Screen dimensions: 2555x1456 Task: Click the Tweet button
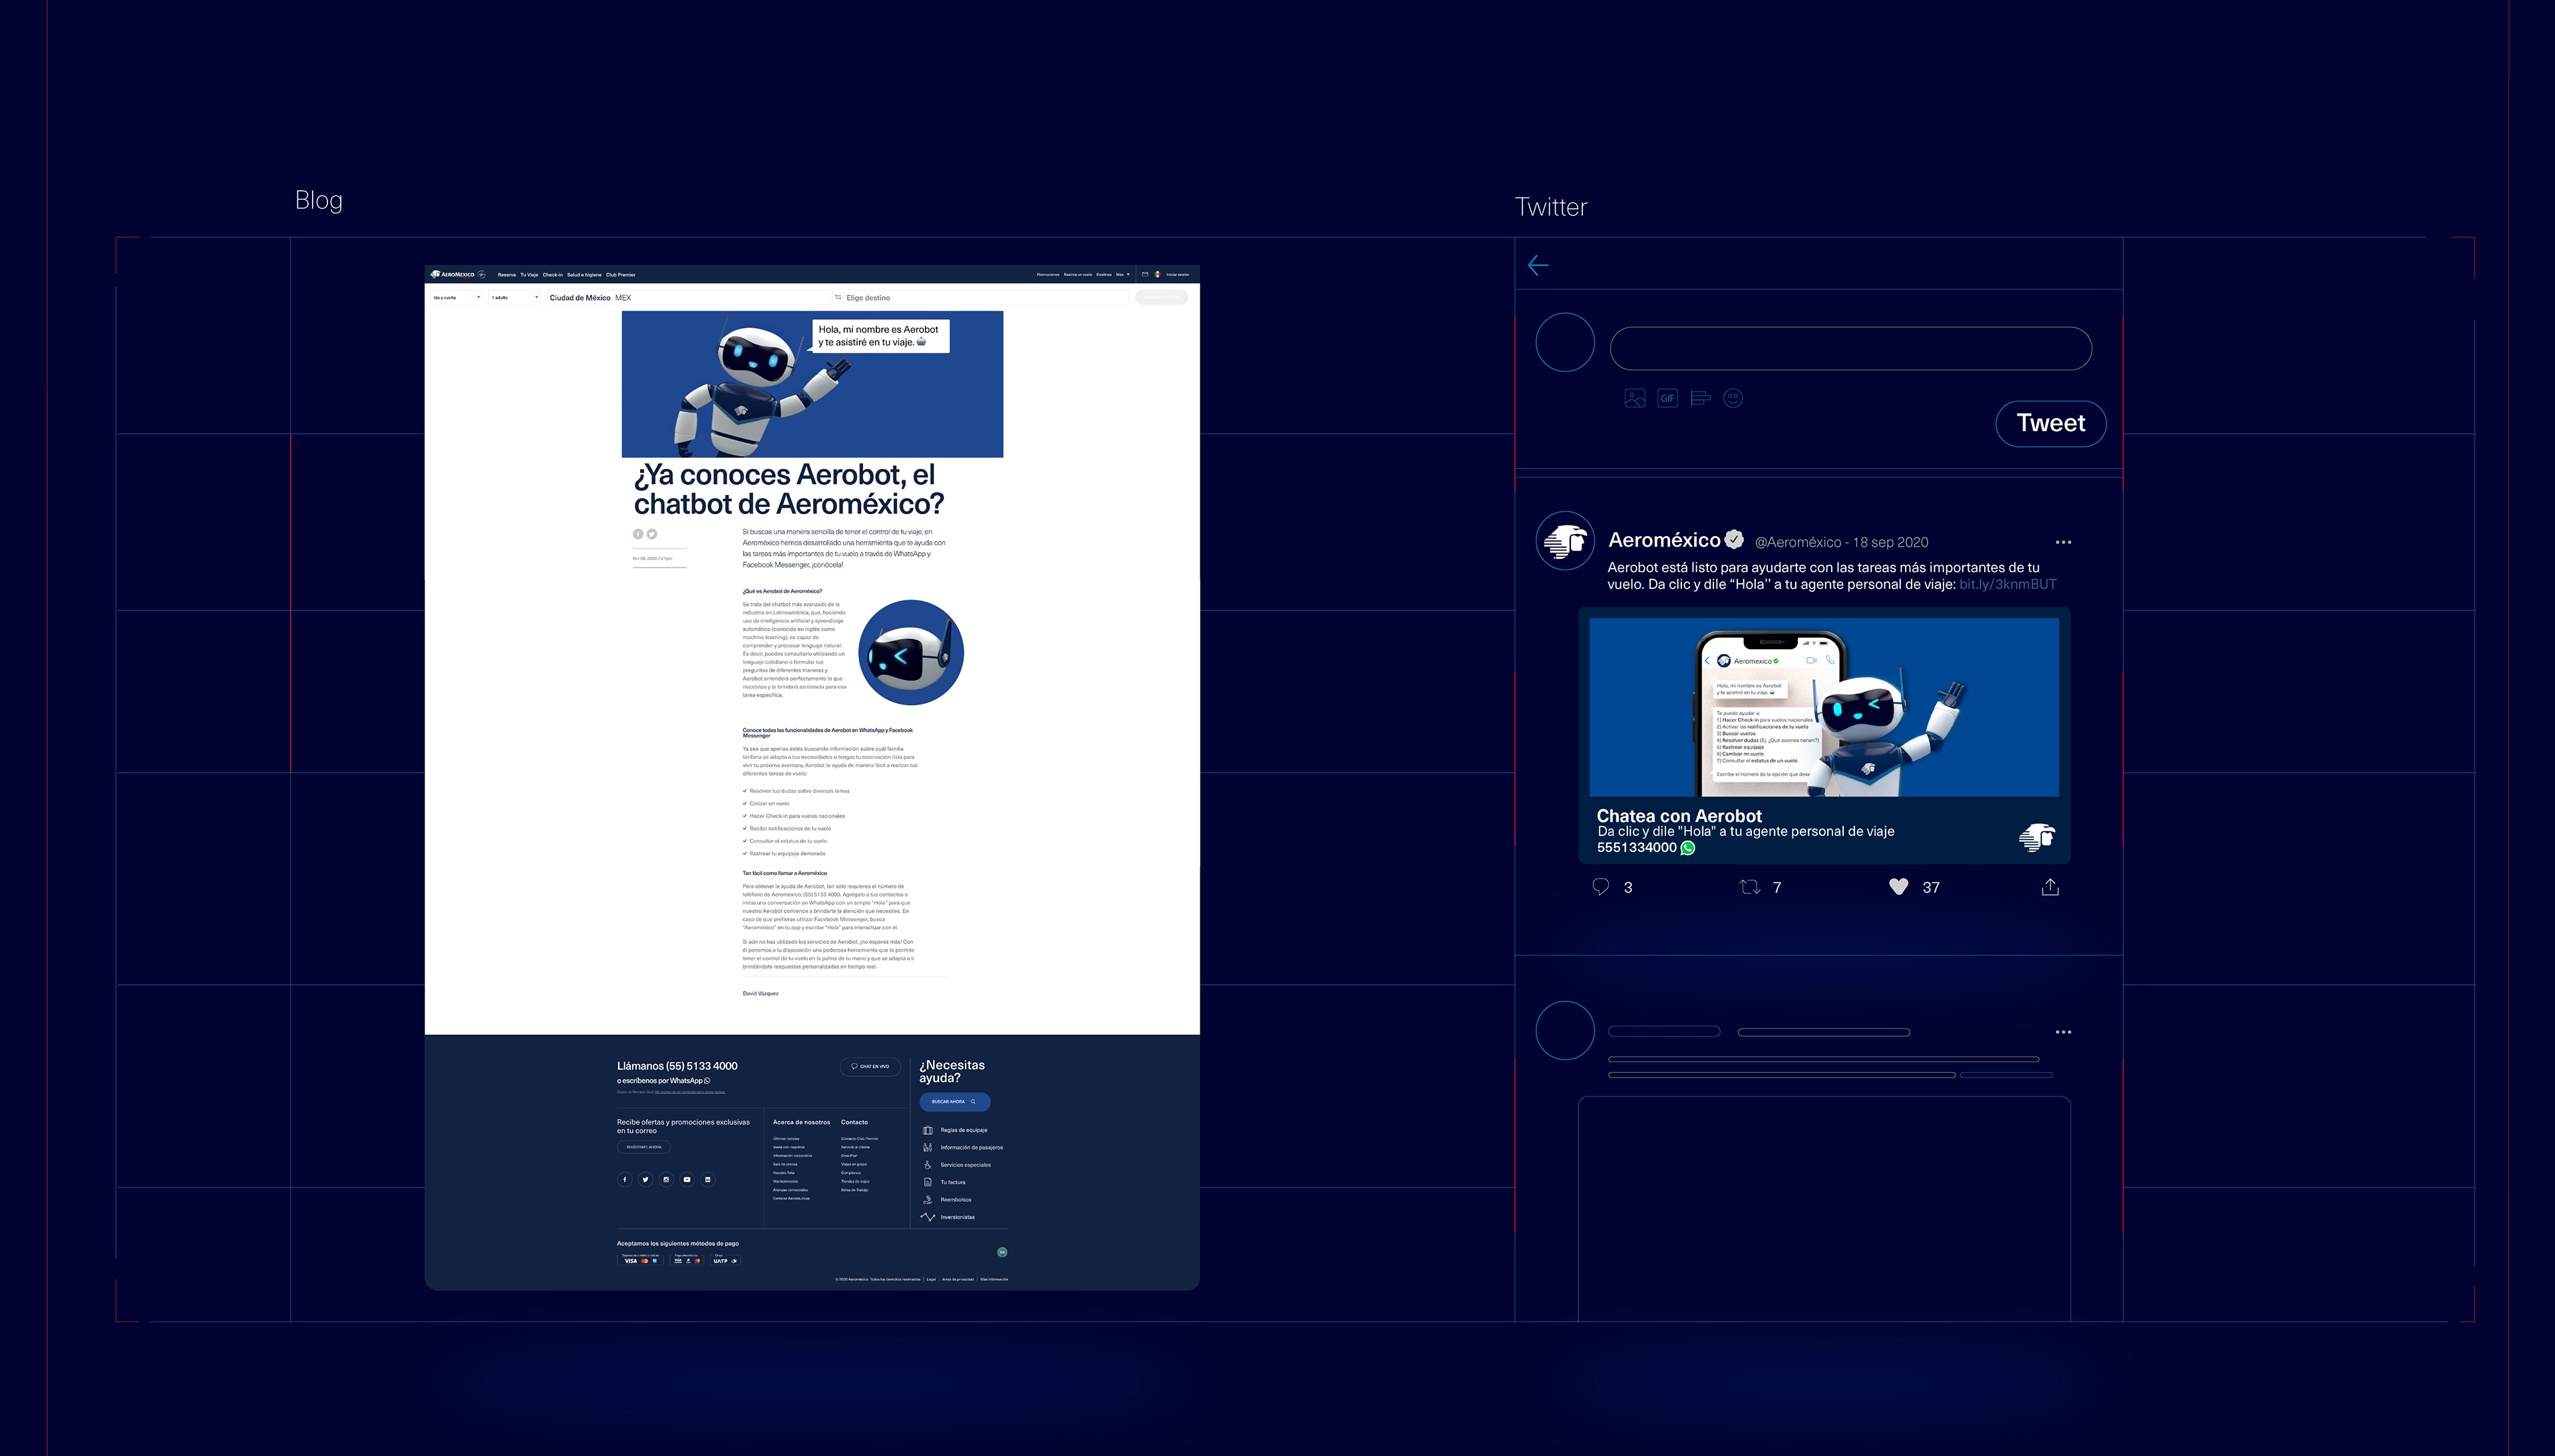tap(2050, 423)
